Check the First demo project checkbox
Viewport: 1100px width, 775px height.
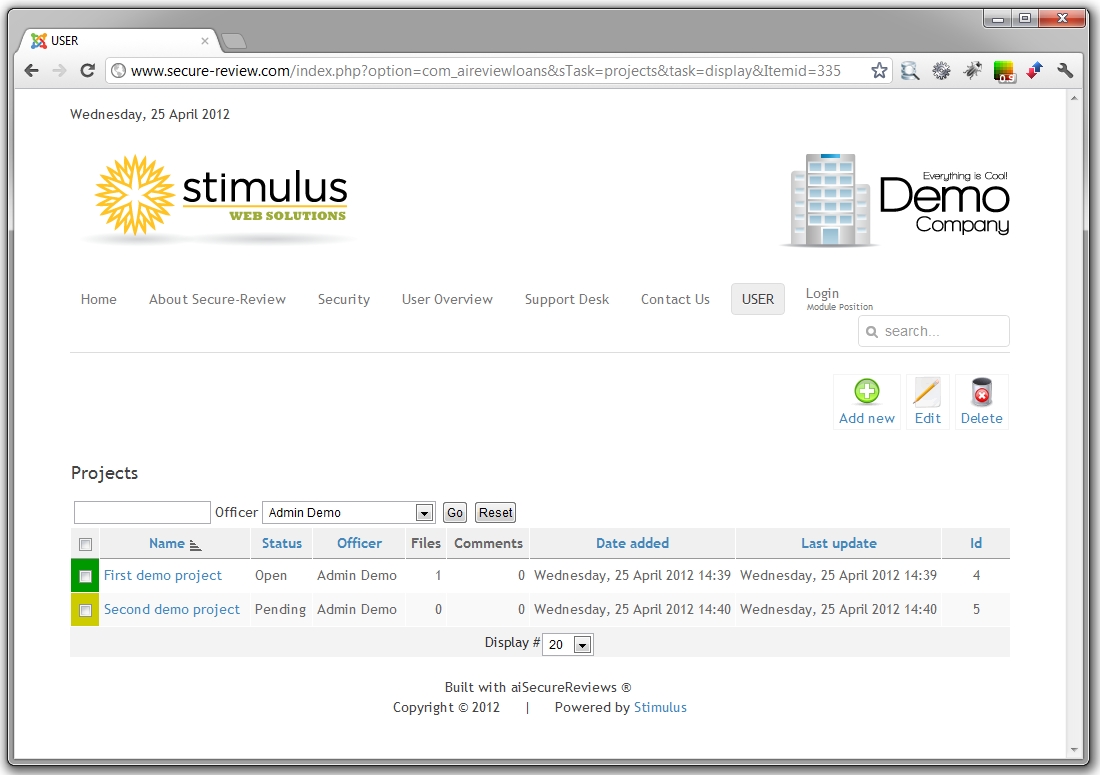click(x=86, y=576)
